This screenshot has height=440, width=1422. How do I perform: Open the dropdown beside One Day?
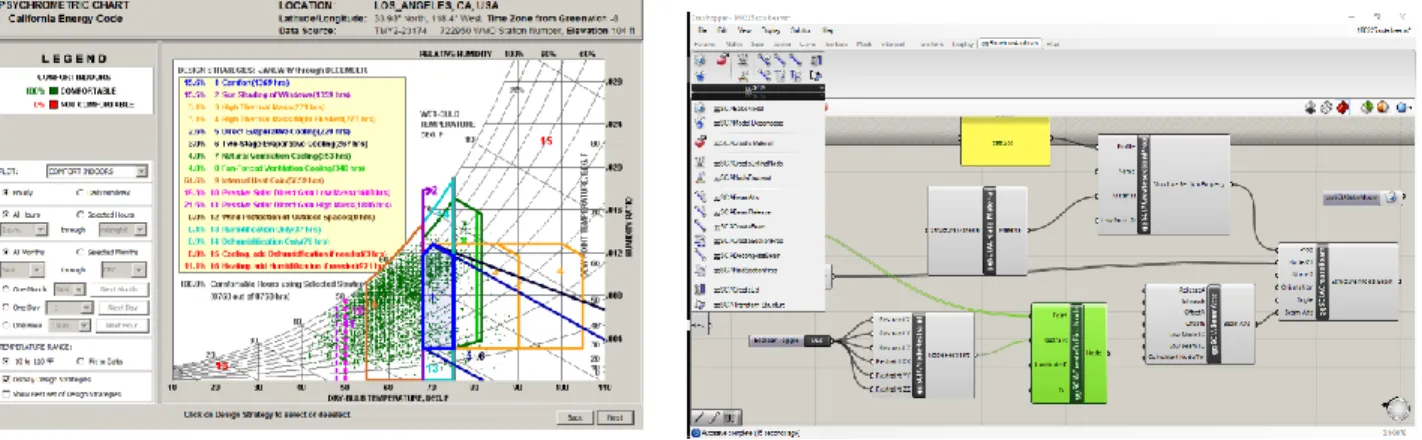pyautogui.click(x=72, y=308)
